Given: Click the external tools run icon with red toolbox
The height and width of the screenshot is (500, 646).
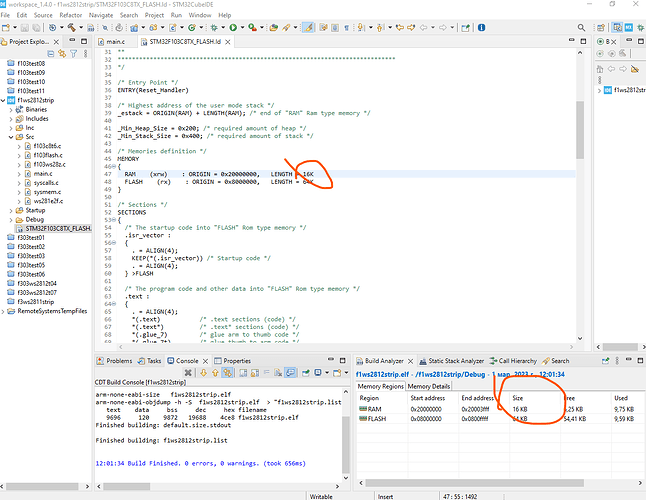Looking at the screenshot, I should (x=253, y=28).
